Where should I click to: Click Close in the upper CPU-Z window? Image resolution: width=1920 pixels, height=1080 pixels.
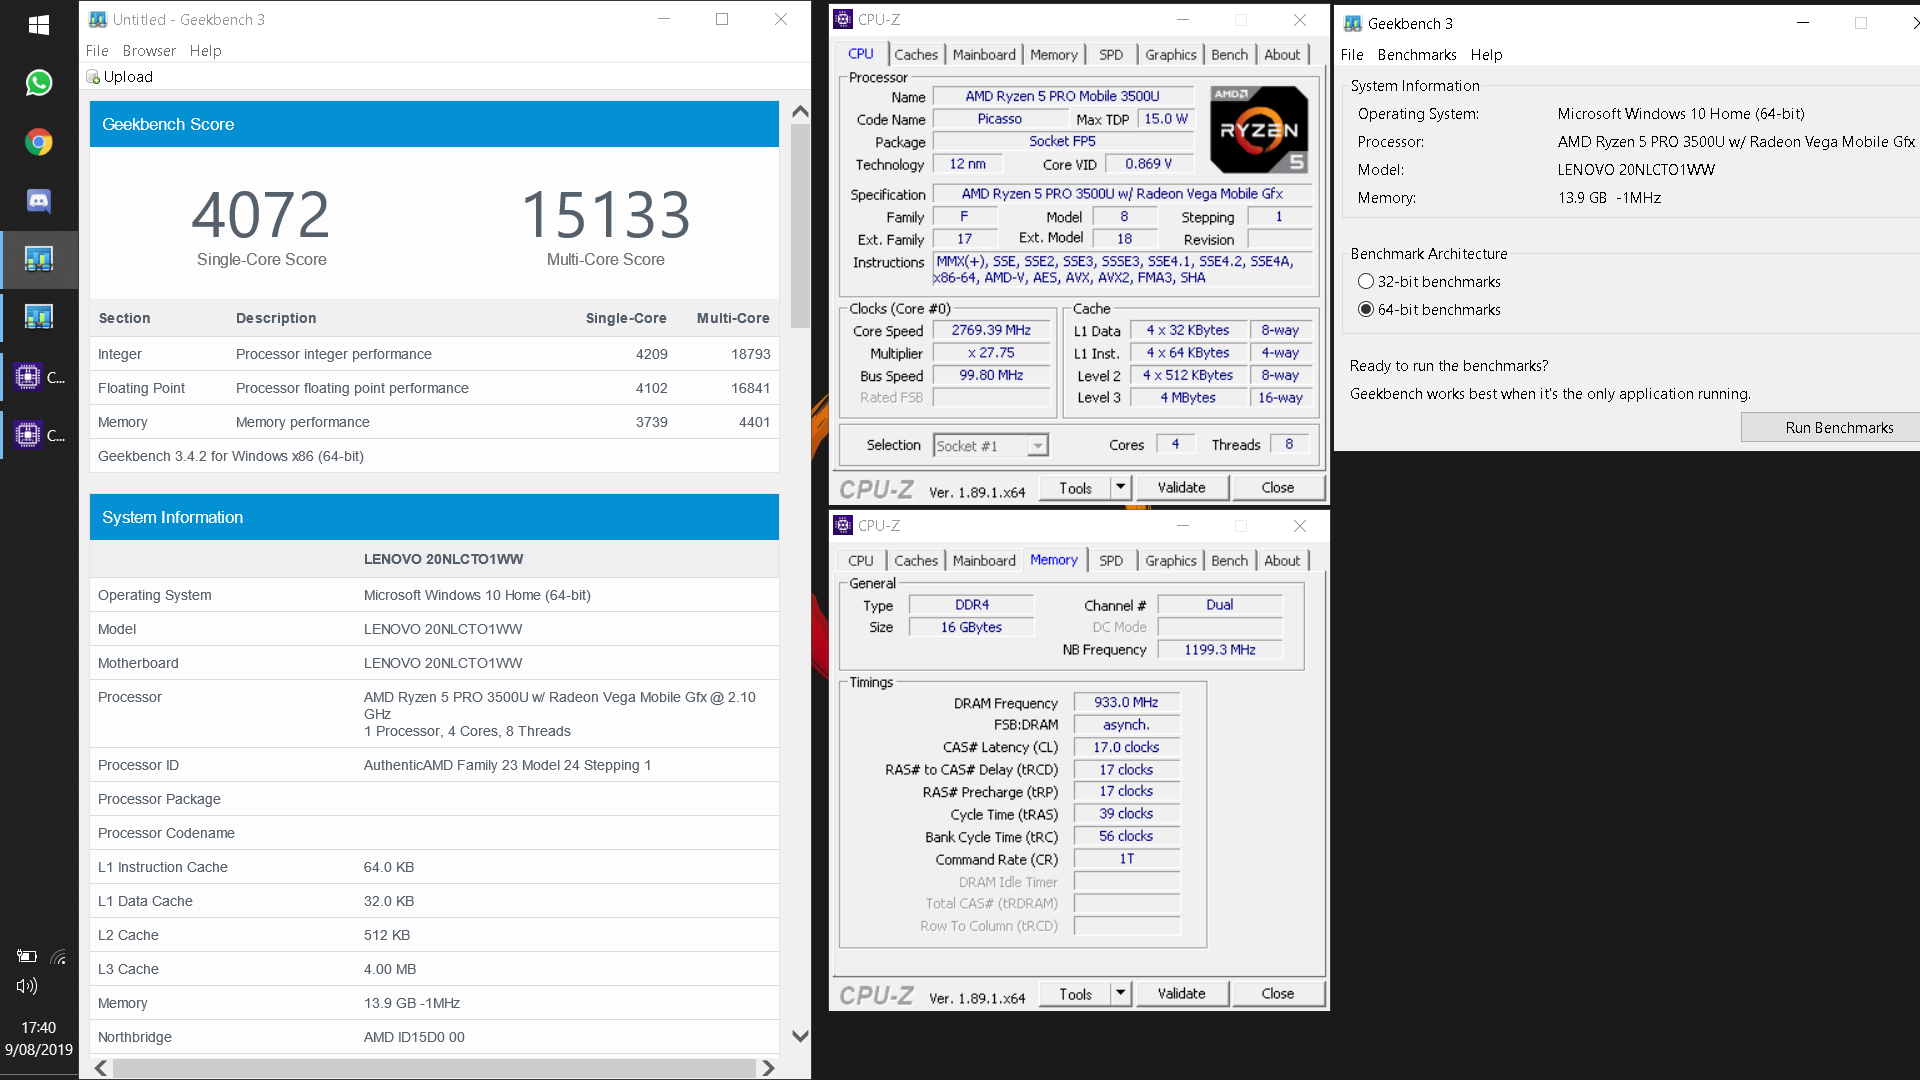(1277, 488)
